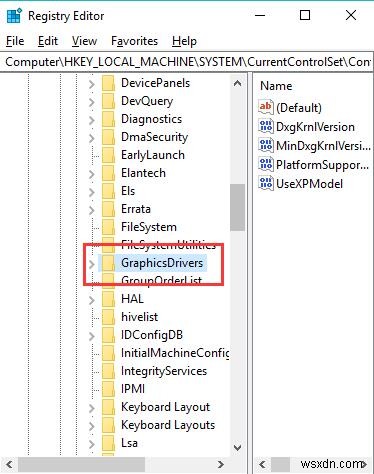Viewport: 374px width, 474px height.
Task: Maximize the Registry Editor window
Action: [305, 15]
